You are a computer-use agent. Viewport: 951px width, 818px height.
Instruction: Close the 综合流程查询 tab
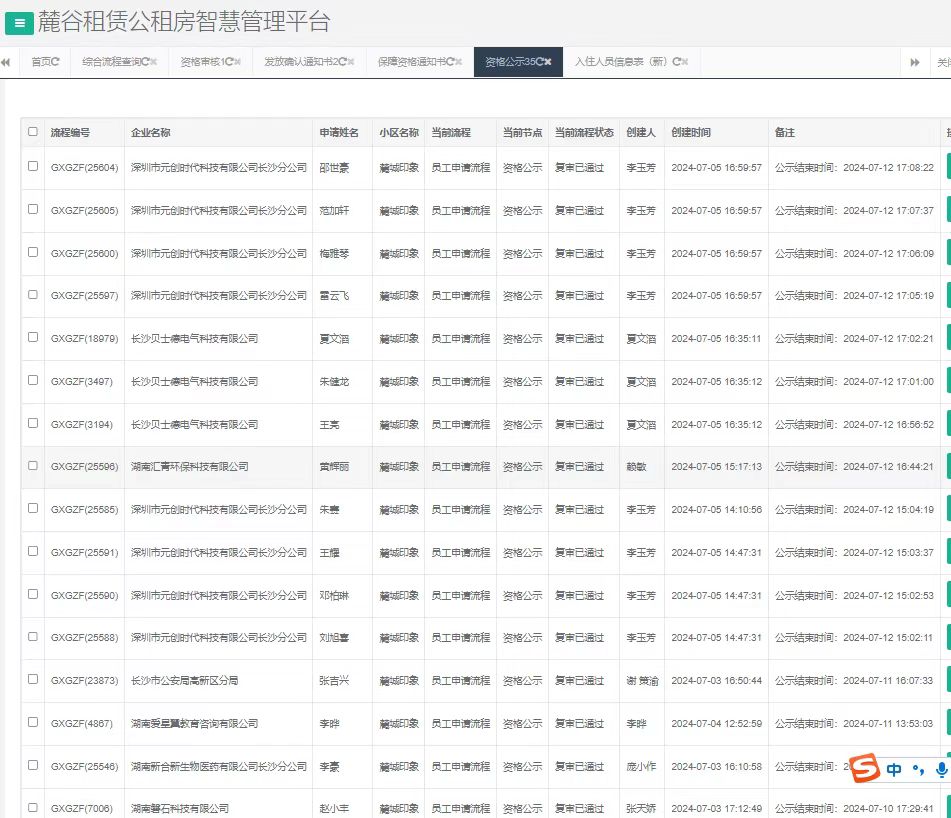coord(155,62)
